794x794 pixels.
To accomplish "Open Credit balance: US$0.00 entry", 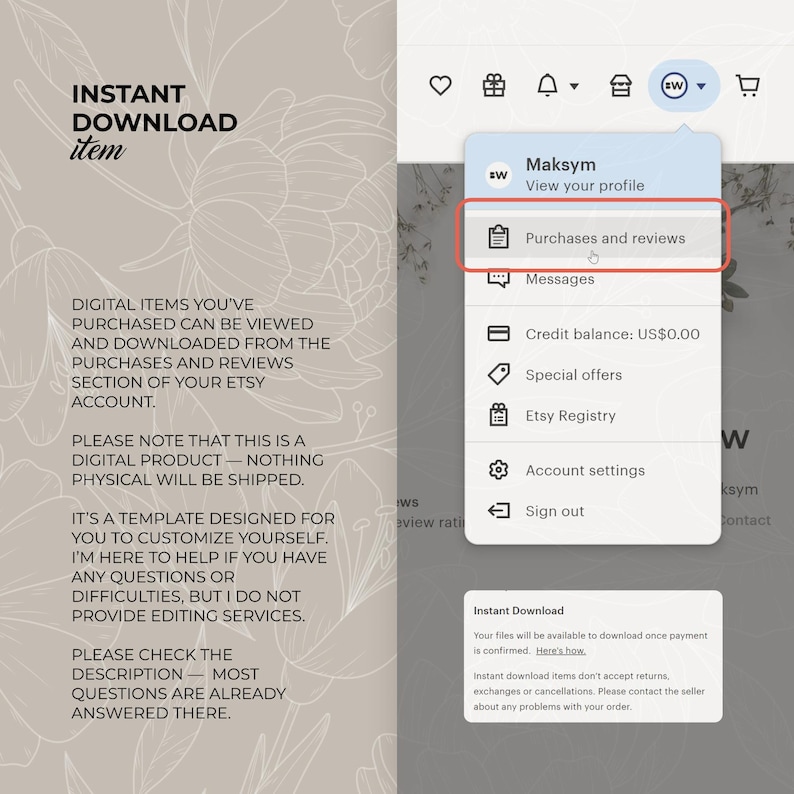I will pos(592,334).
